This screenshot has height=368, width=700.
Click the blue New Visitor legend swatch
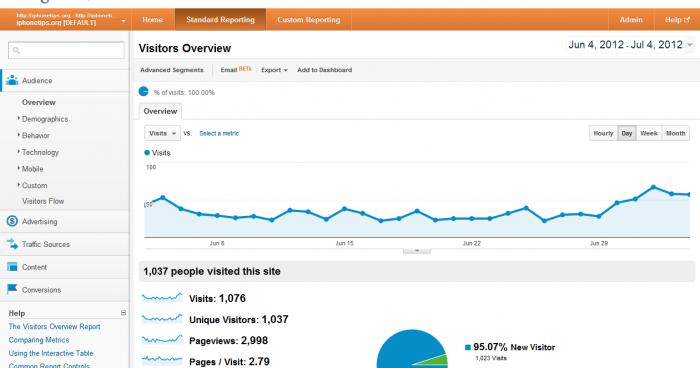tap(468, 347)
